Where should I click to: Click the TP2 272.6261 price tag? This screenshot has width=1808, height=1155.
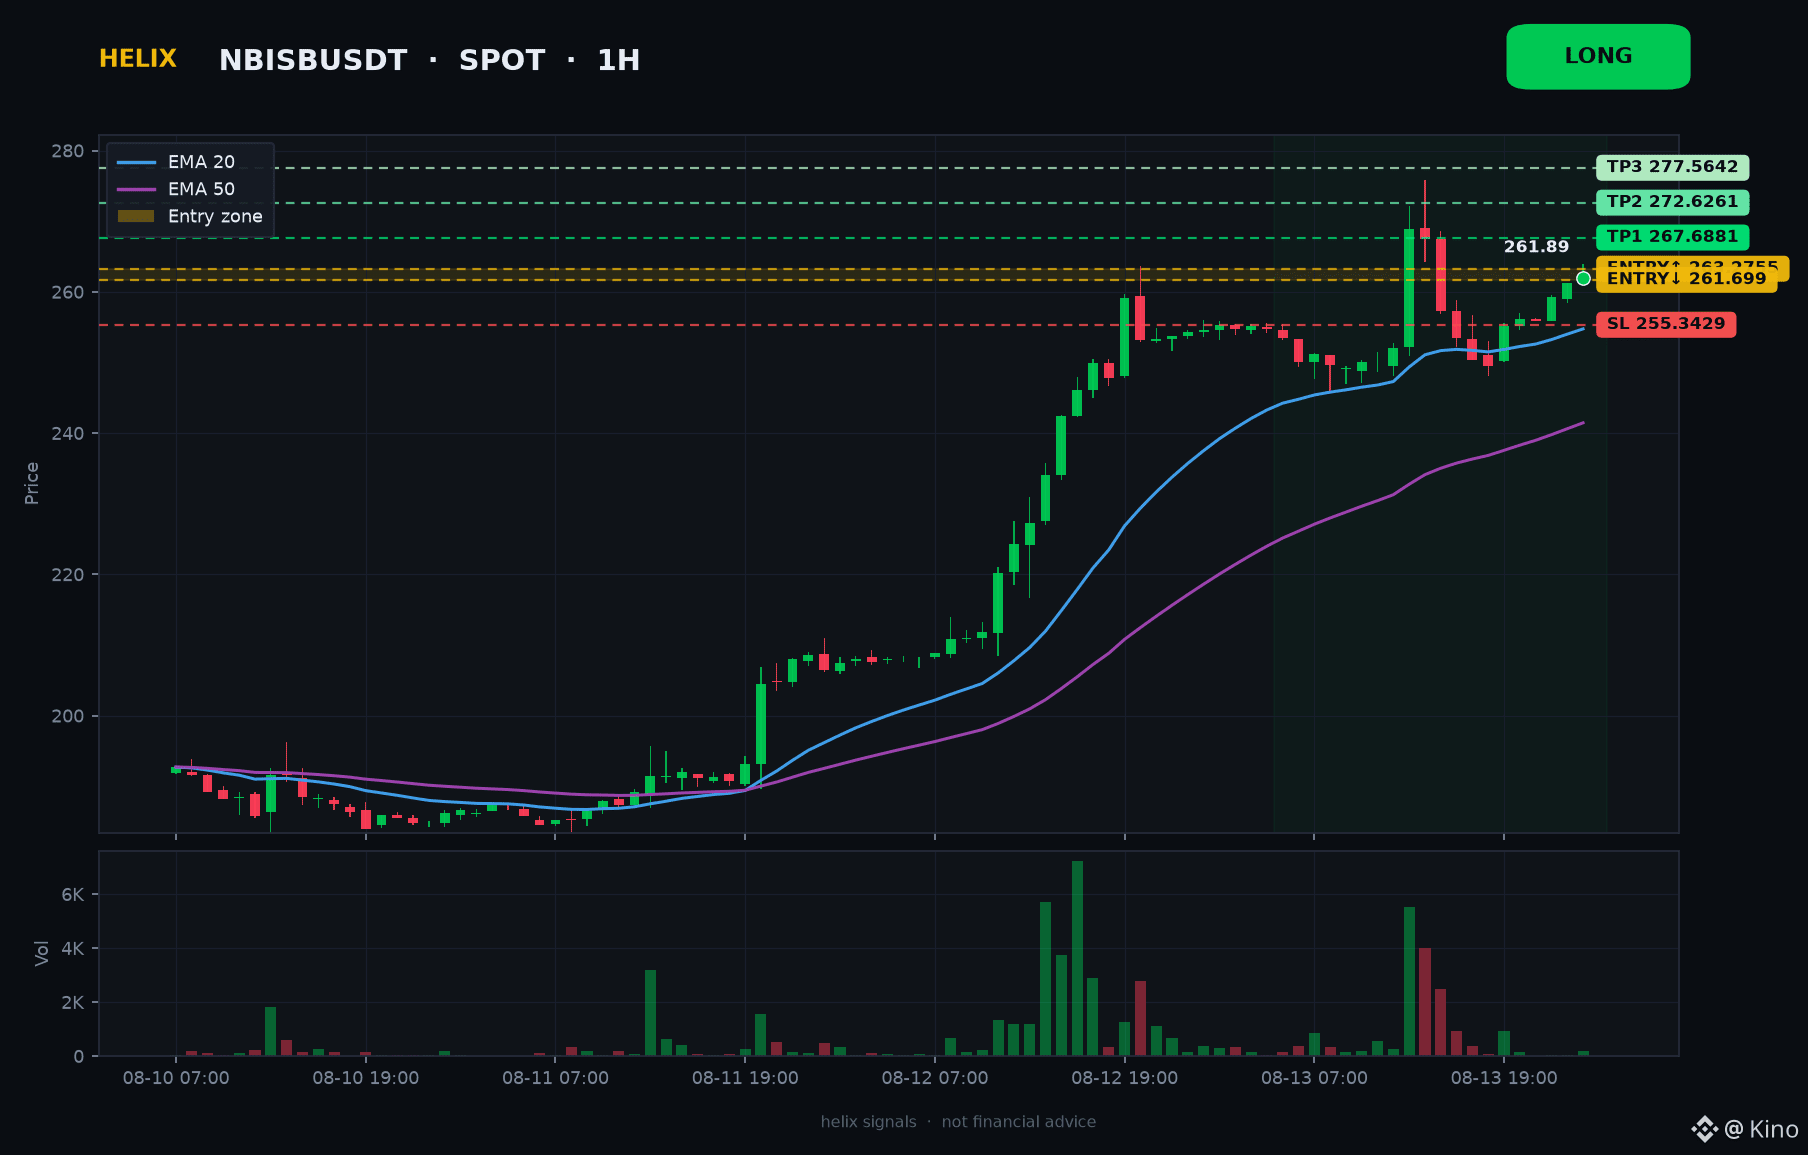[x=1672, y=202]
